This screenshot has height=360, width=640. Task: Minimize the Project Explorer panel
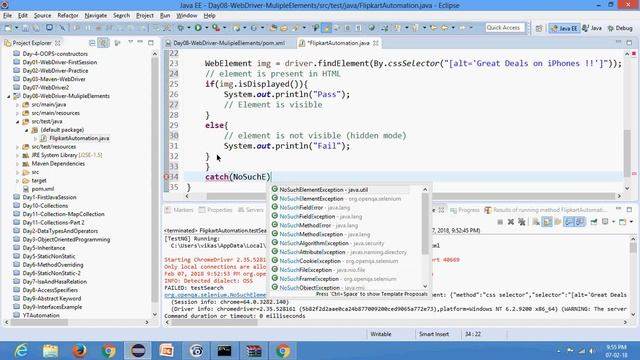(140, 42)
